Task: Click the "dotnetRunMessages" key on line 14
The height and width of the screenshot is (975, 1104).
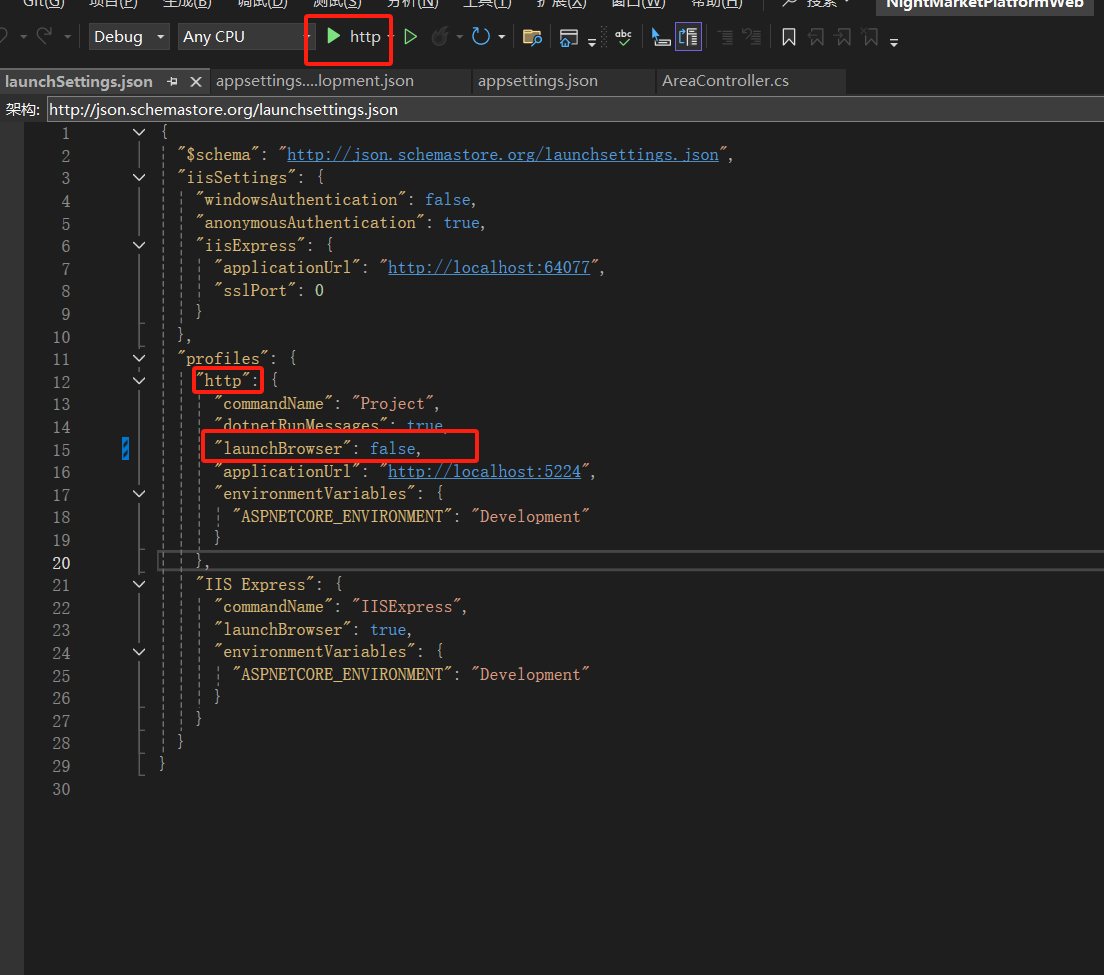Action: [x=301, y=425]
